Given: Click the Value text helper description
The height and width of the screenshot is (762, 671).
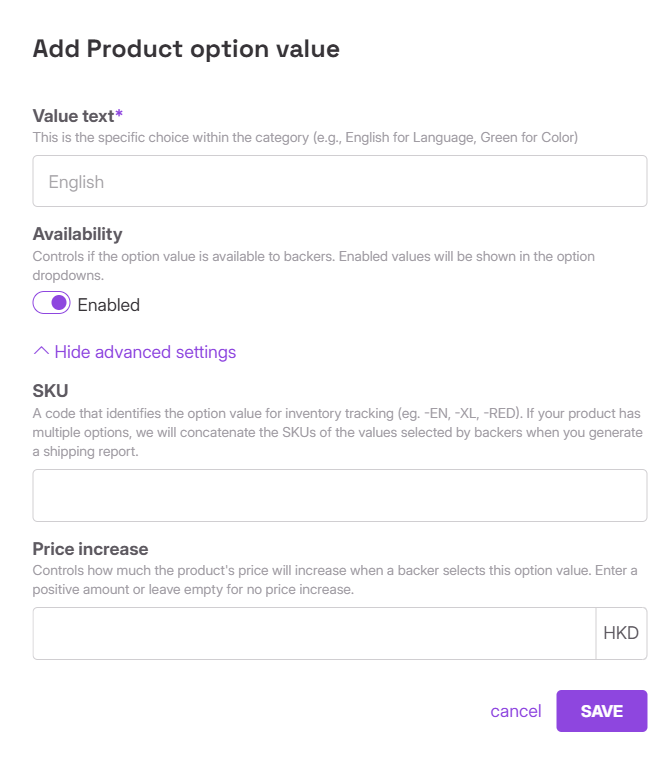Looking at the screenshot, I should click(x=305, y=137).
